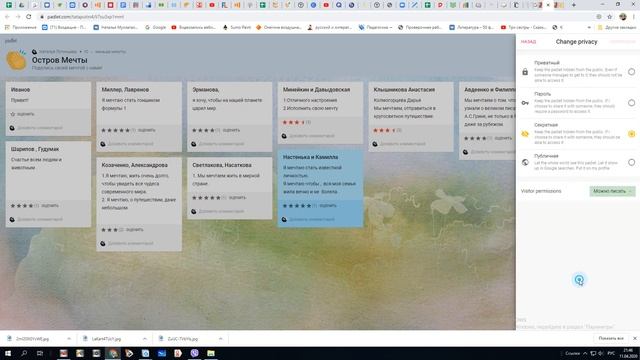Open Task View on taskbar
The width and height of the screenshot is (640, 360).
[x=40, y=353]
